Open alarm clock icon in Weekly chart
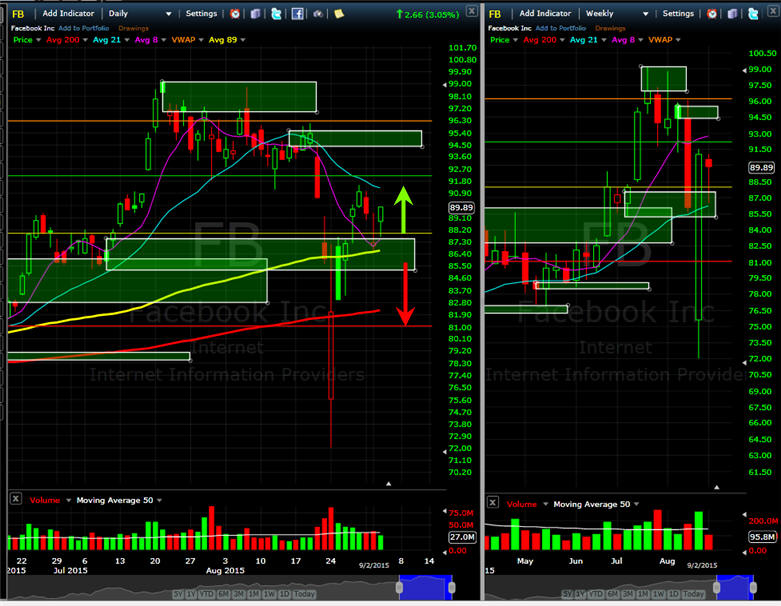 click(x=712, y=13)
